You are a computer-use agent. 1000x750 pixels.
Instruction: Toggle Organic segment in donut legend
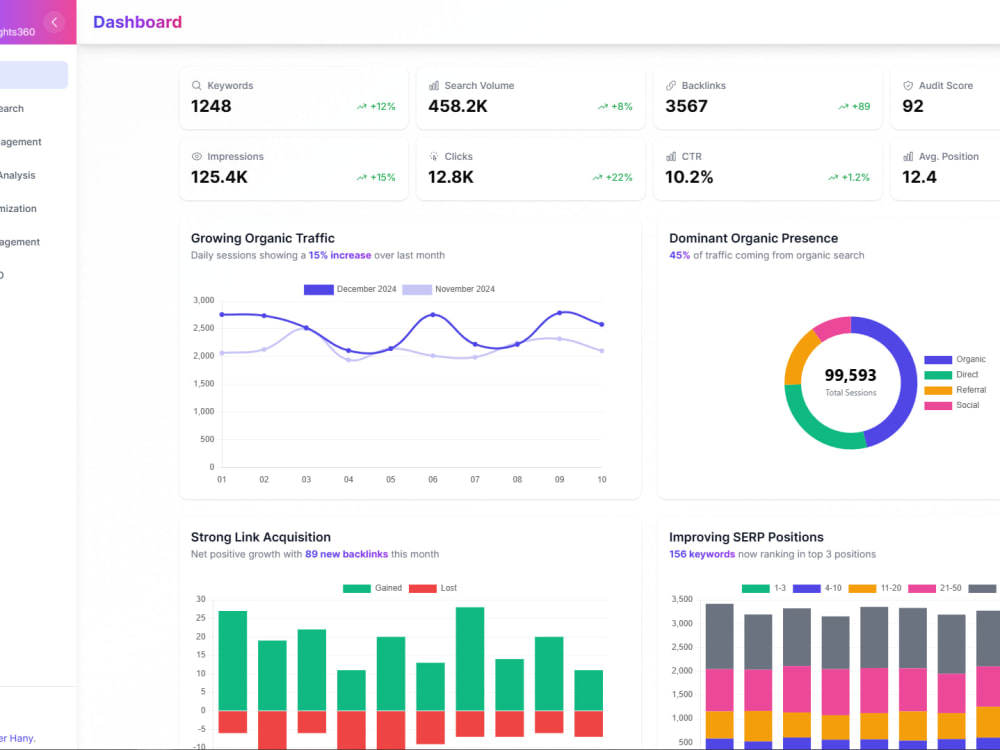tap(955, 359)
